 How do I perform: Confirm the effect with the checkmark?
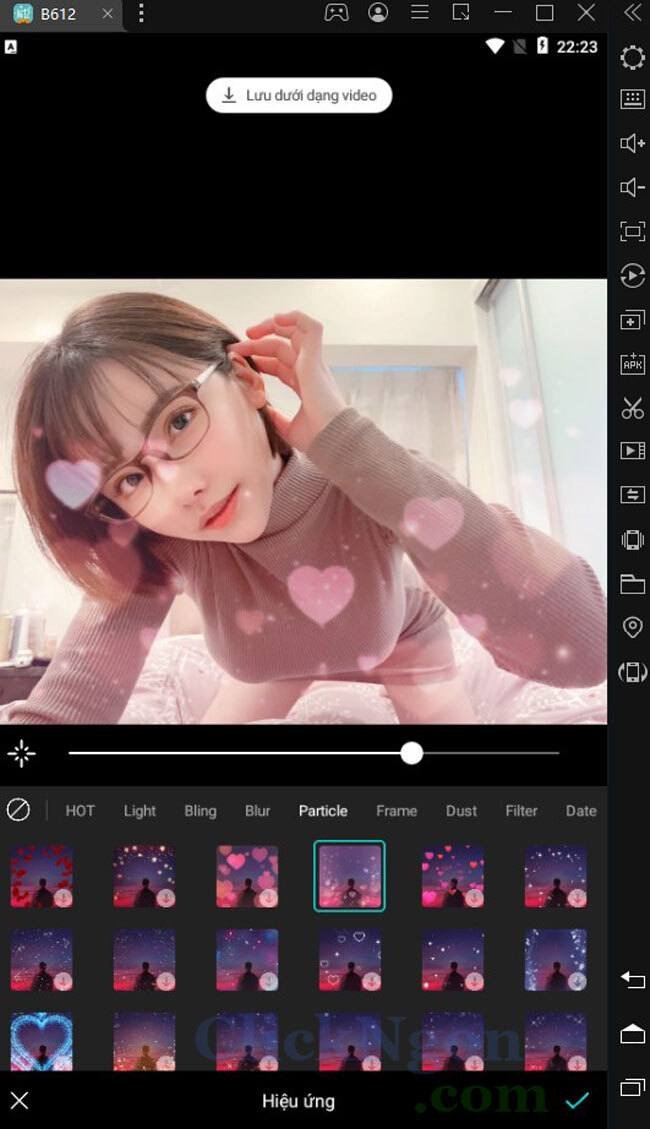577,1100
